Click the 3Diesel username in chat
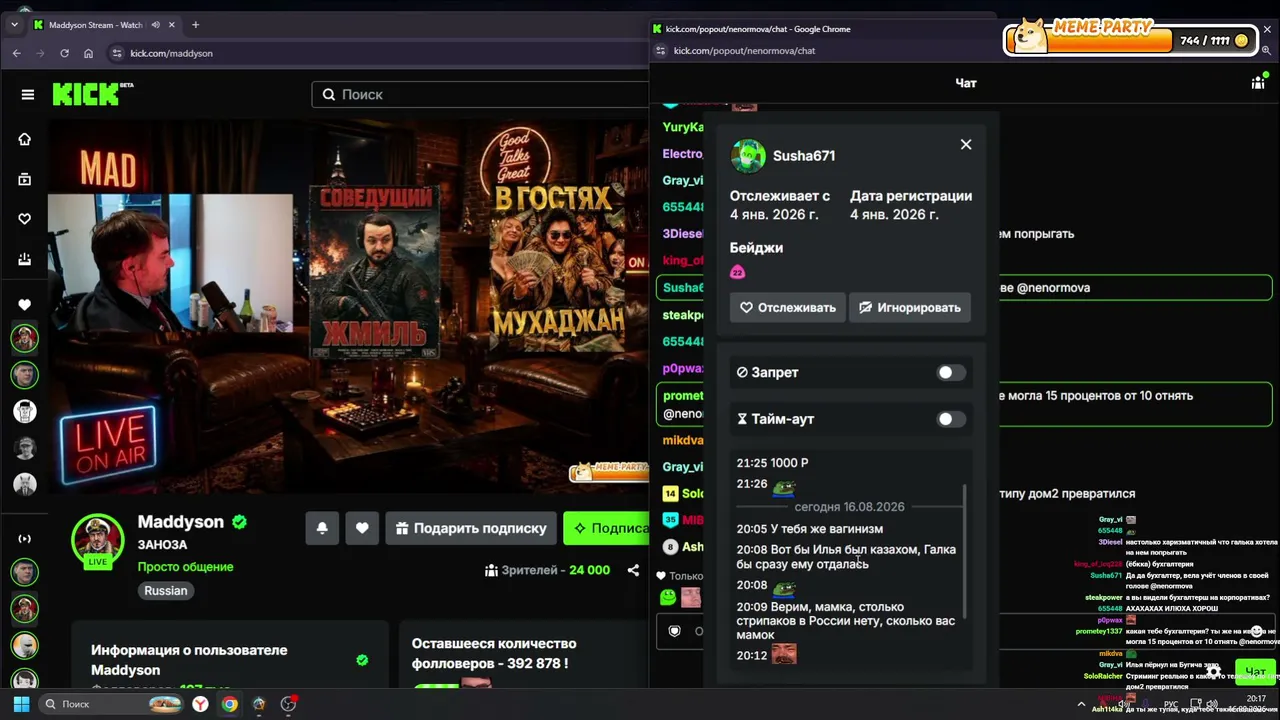The image size is (1280, 720). tap(682, 234)
